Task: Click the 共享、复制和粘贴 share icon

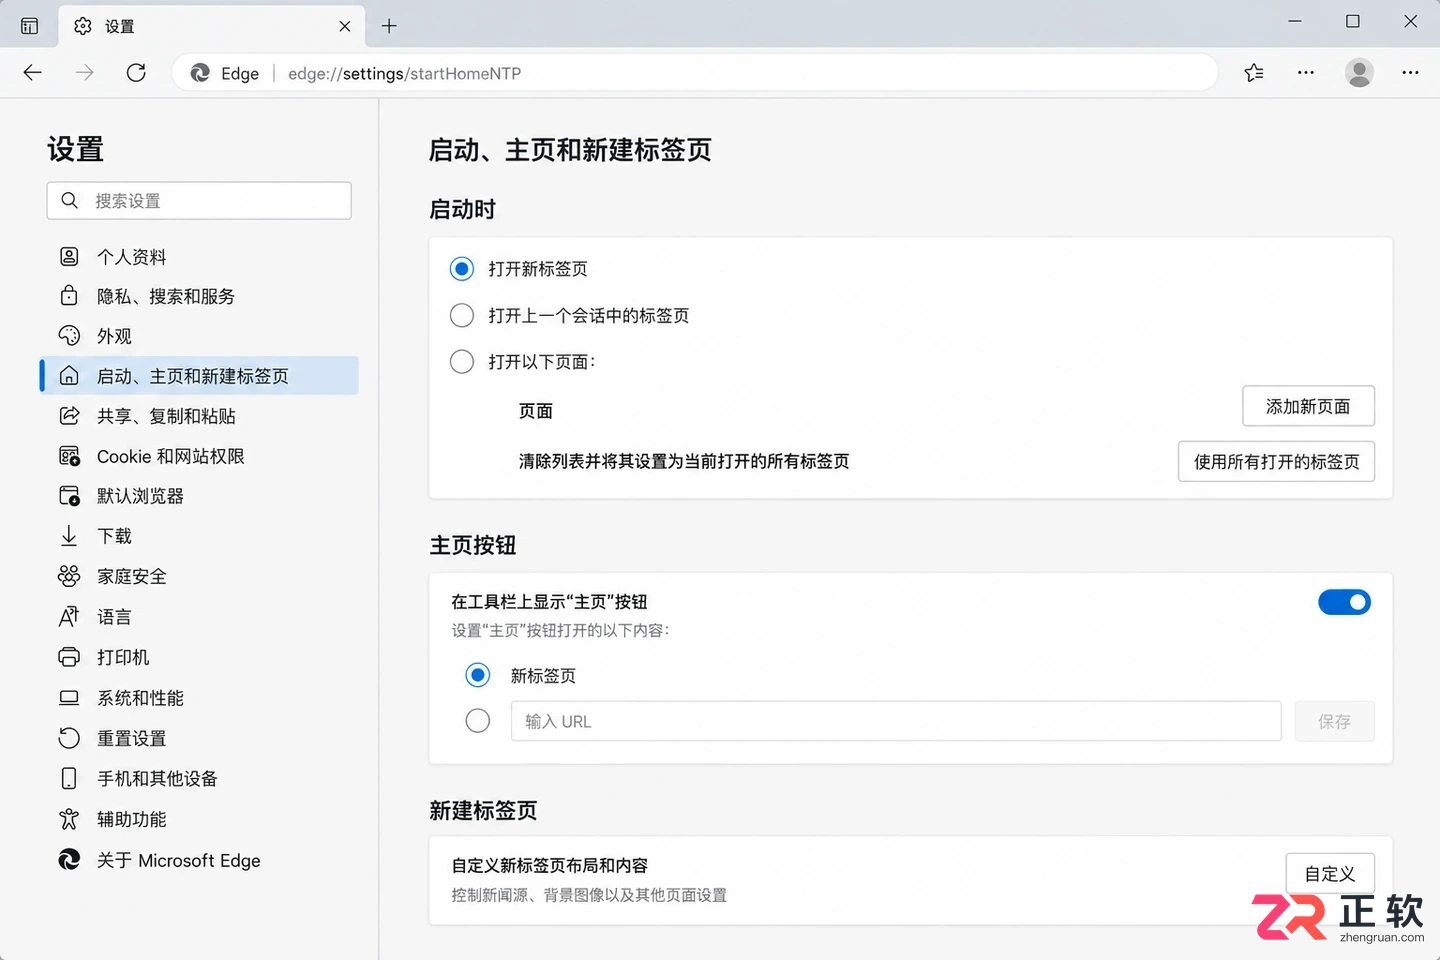Action: [69, 416]
